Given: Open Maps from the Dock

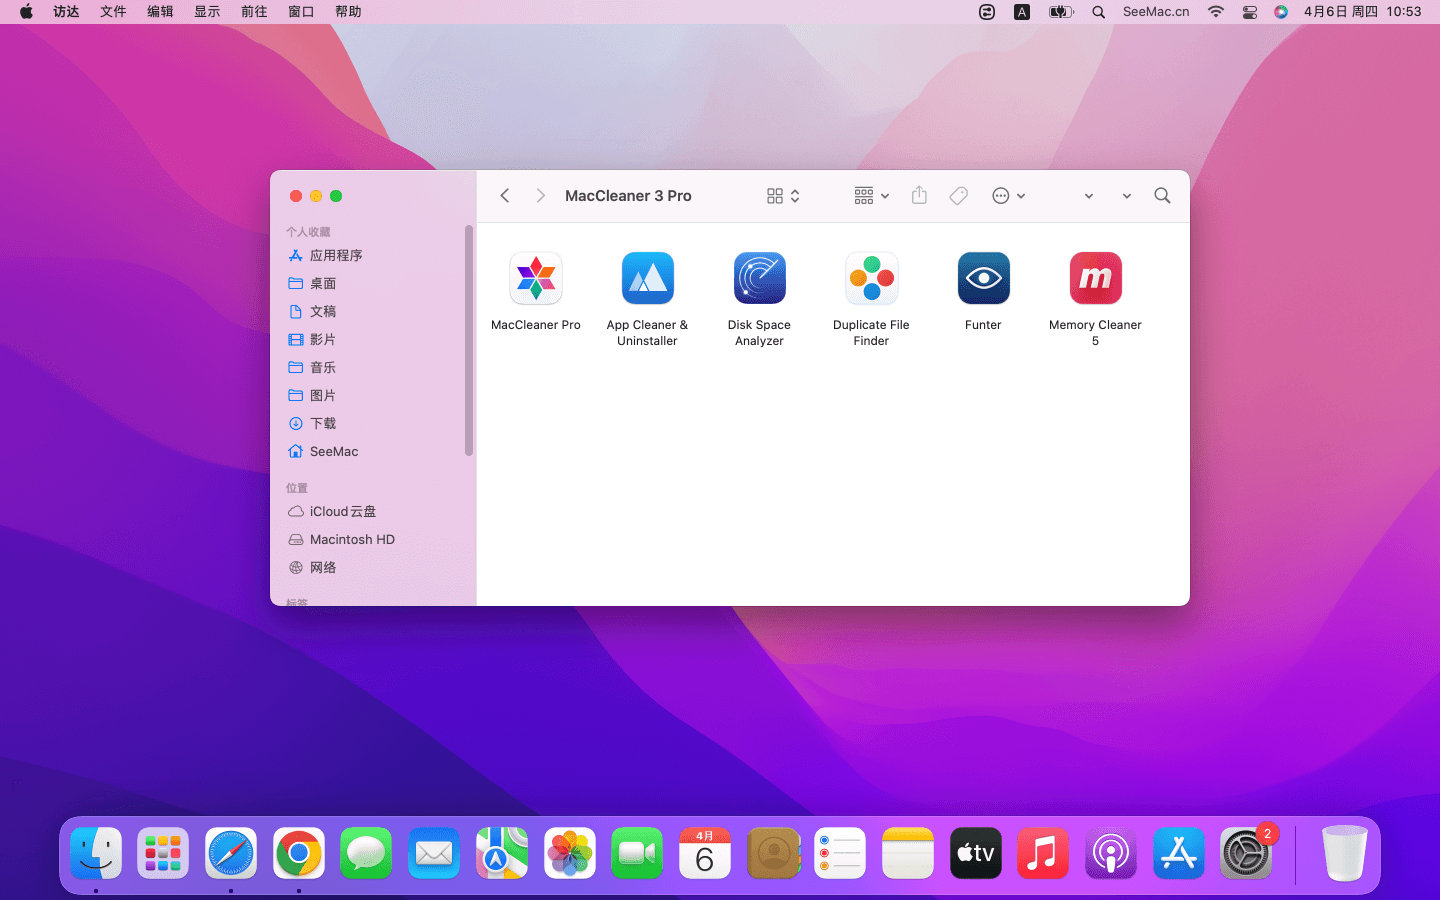Looking at the screenshot, I should [502, 854].
